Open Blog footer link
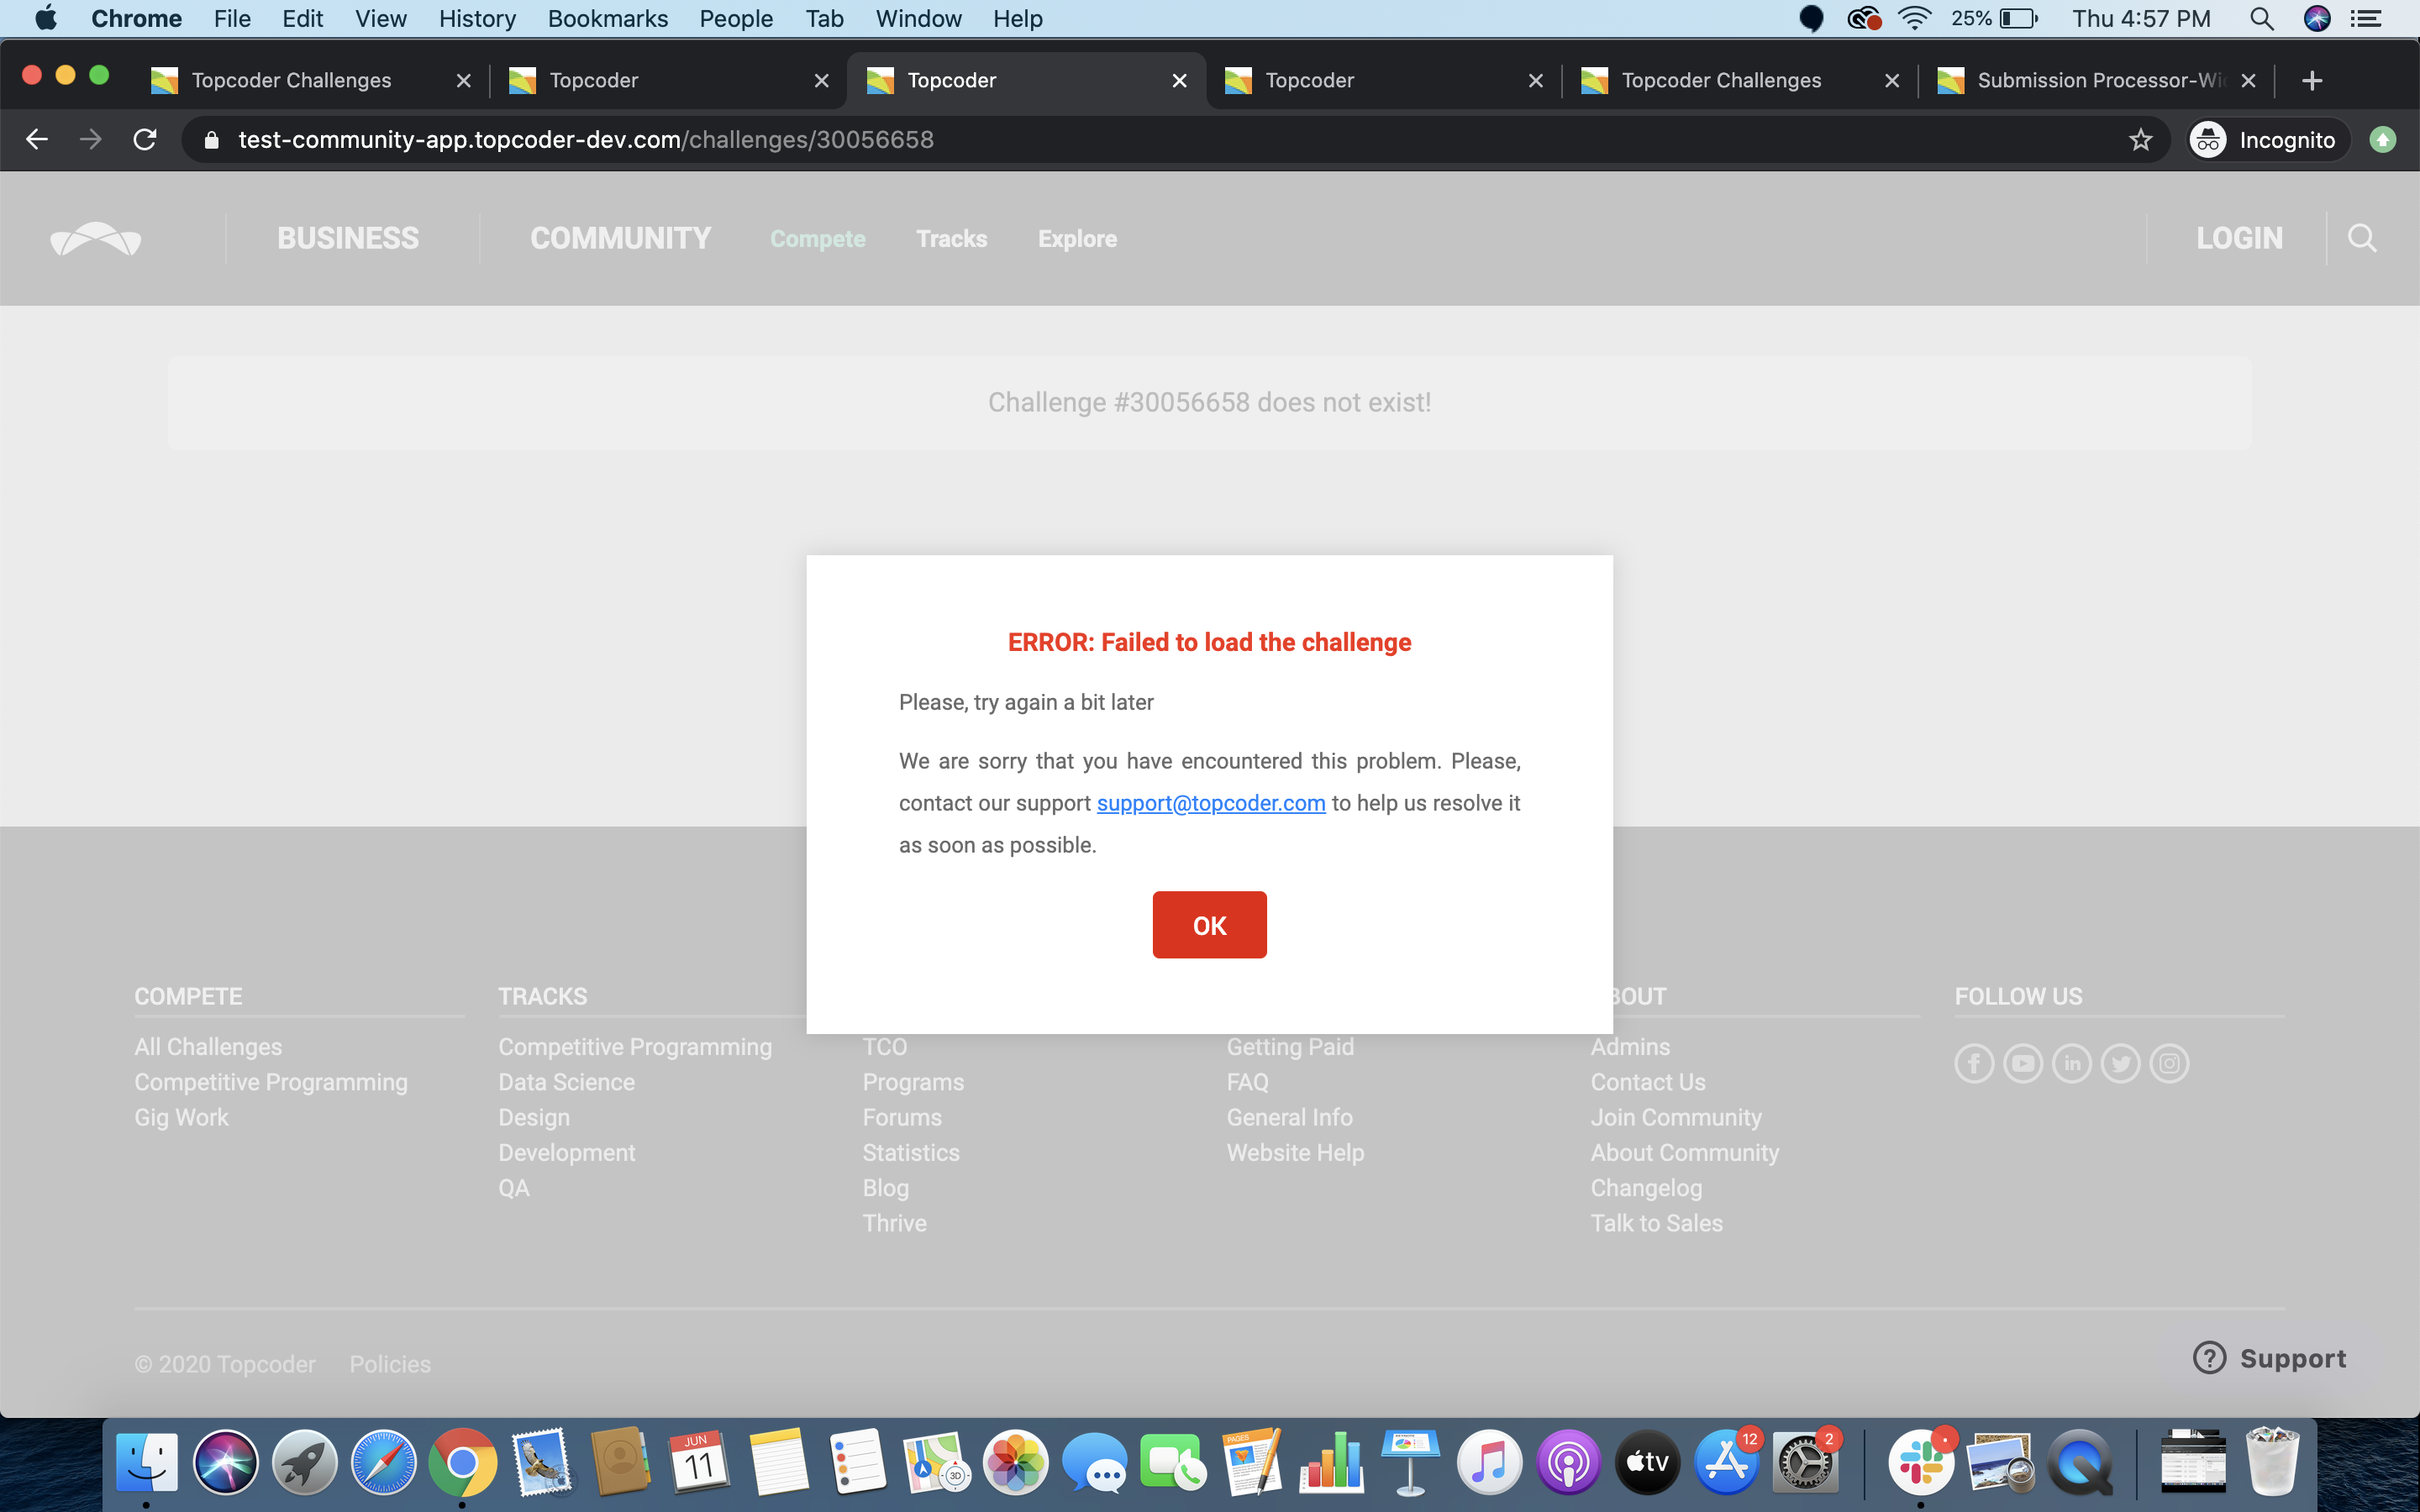Image resolution: width=2420 pixels, height=1512 pixels. point(885,1188)
